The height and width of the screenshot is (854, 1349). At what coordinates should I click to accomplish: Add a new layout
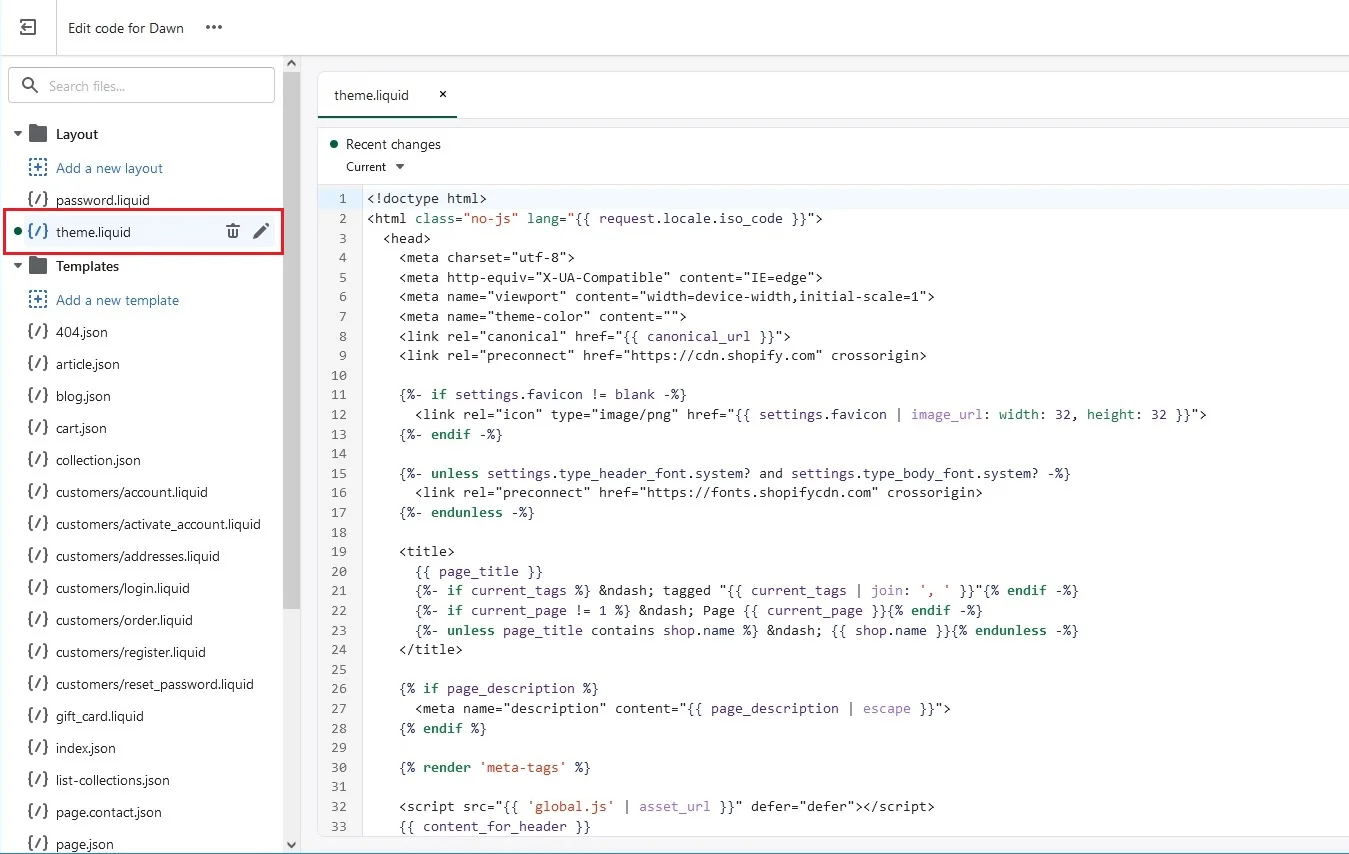(x=109, y=168)
